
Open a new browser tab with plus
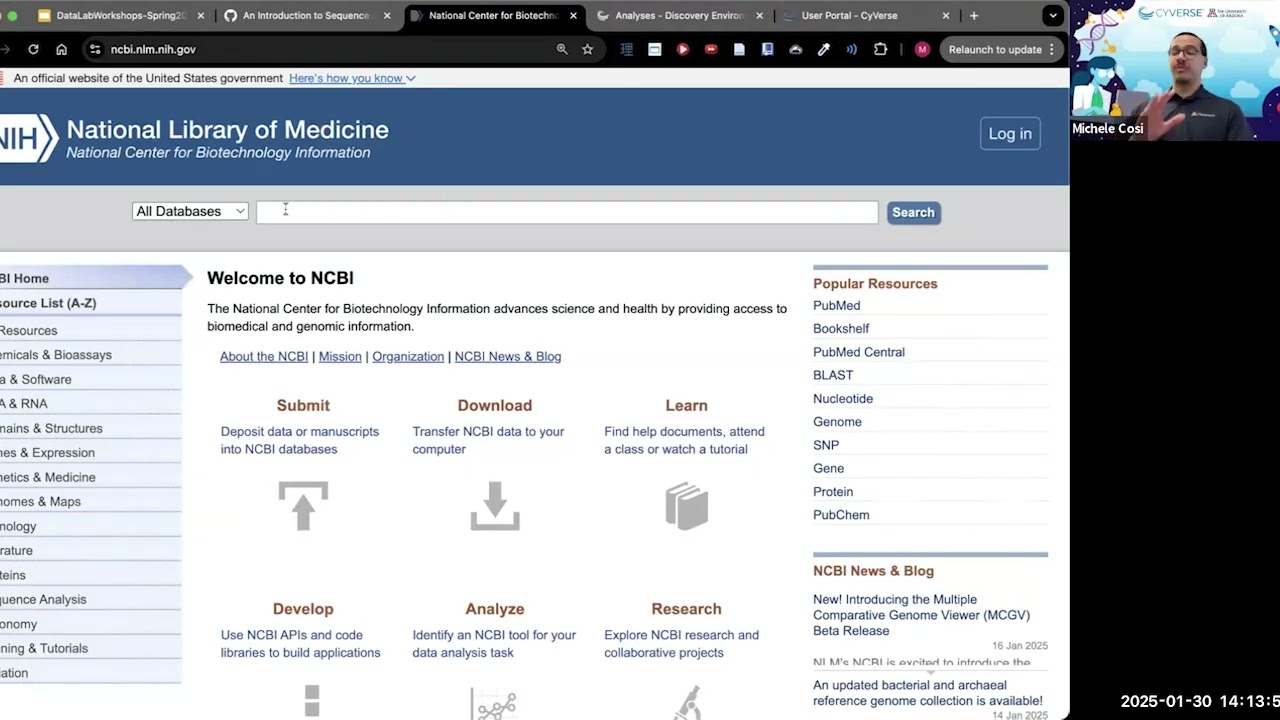click(x=974, y=15)
